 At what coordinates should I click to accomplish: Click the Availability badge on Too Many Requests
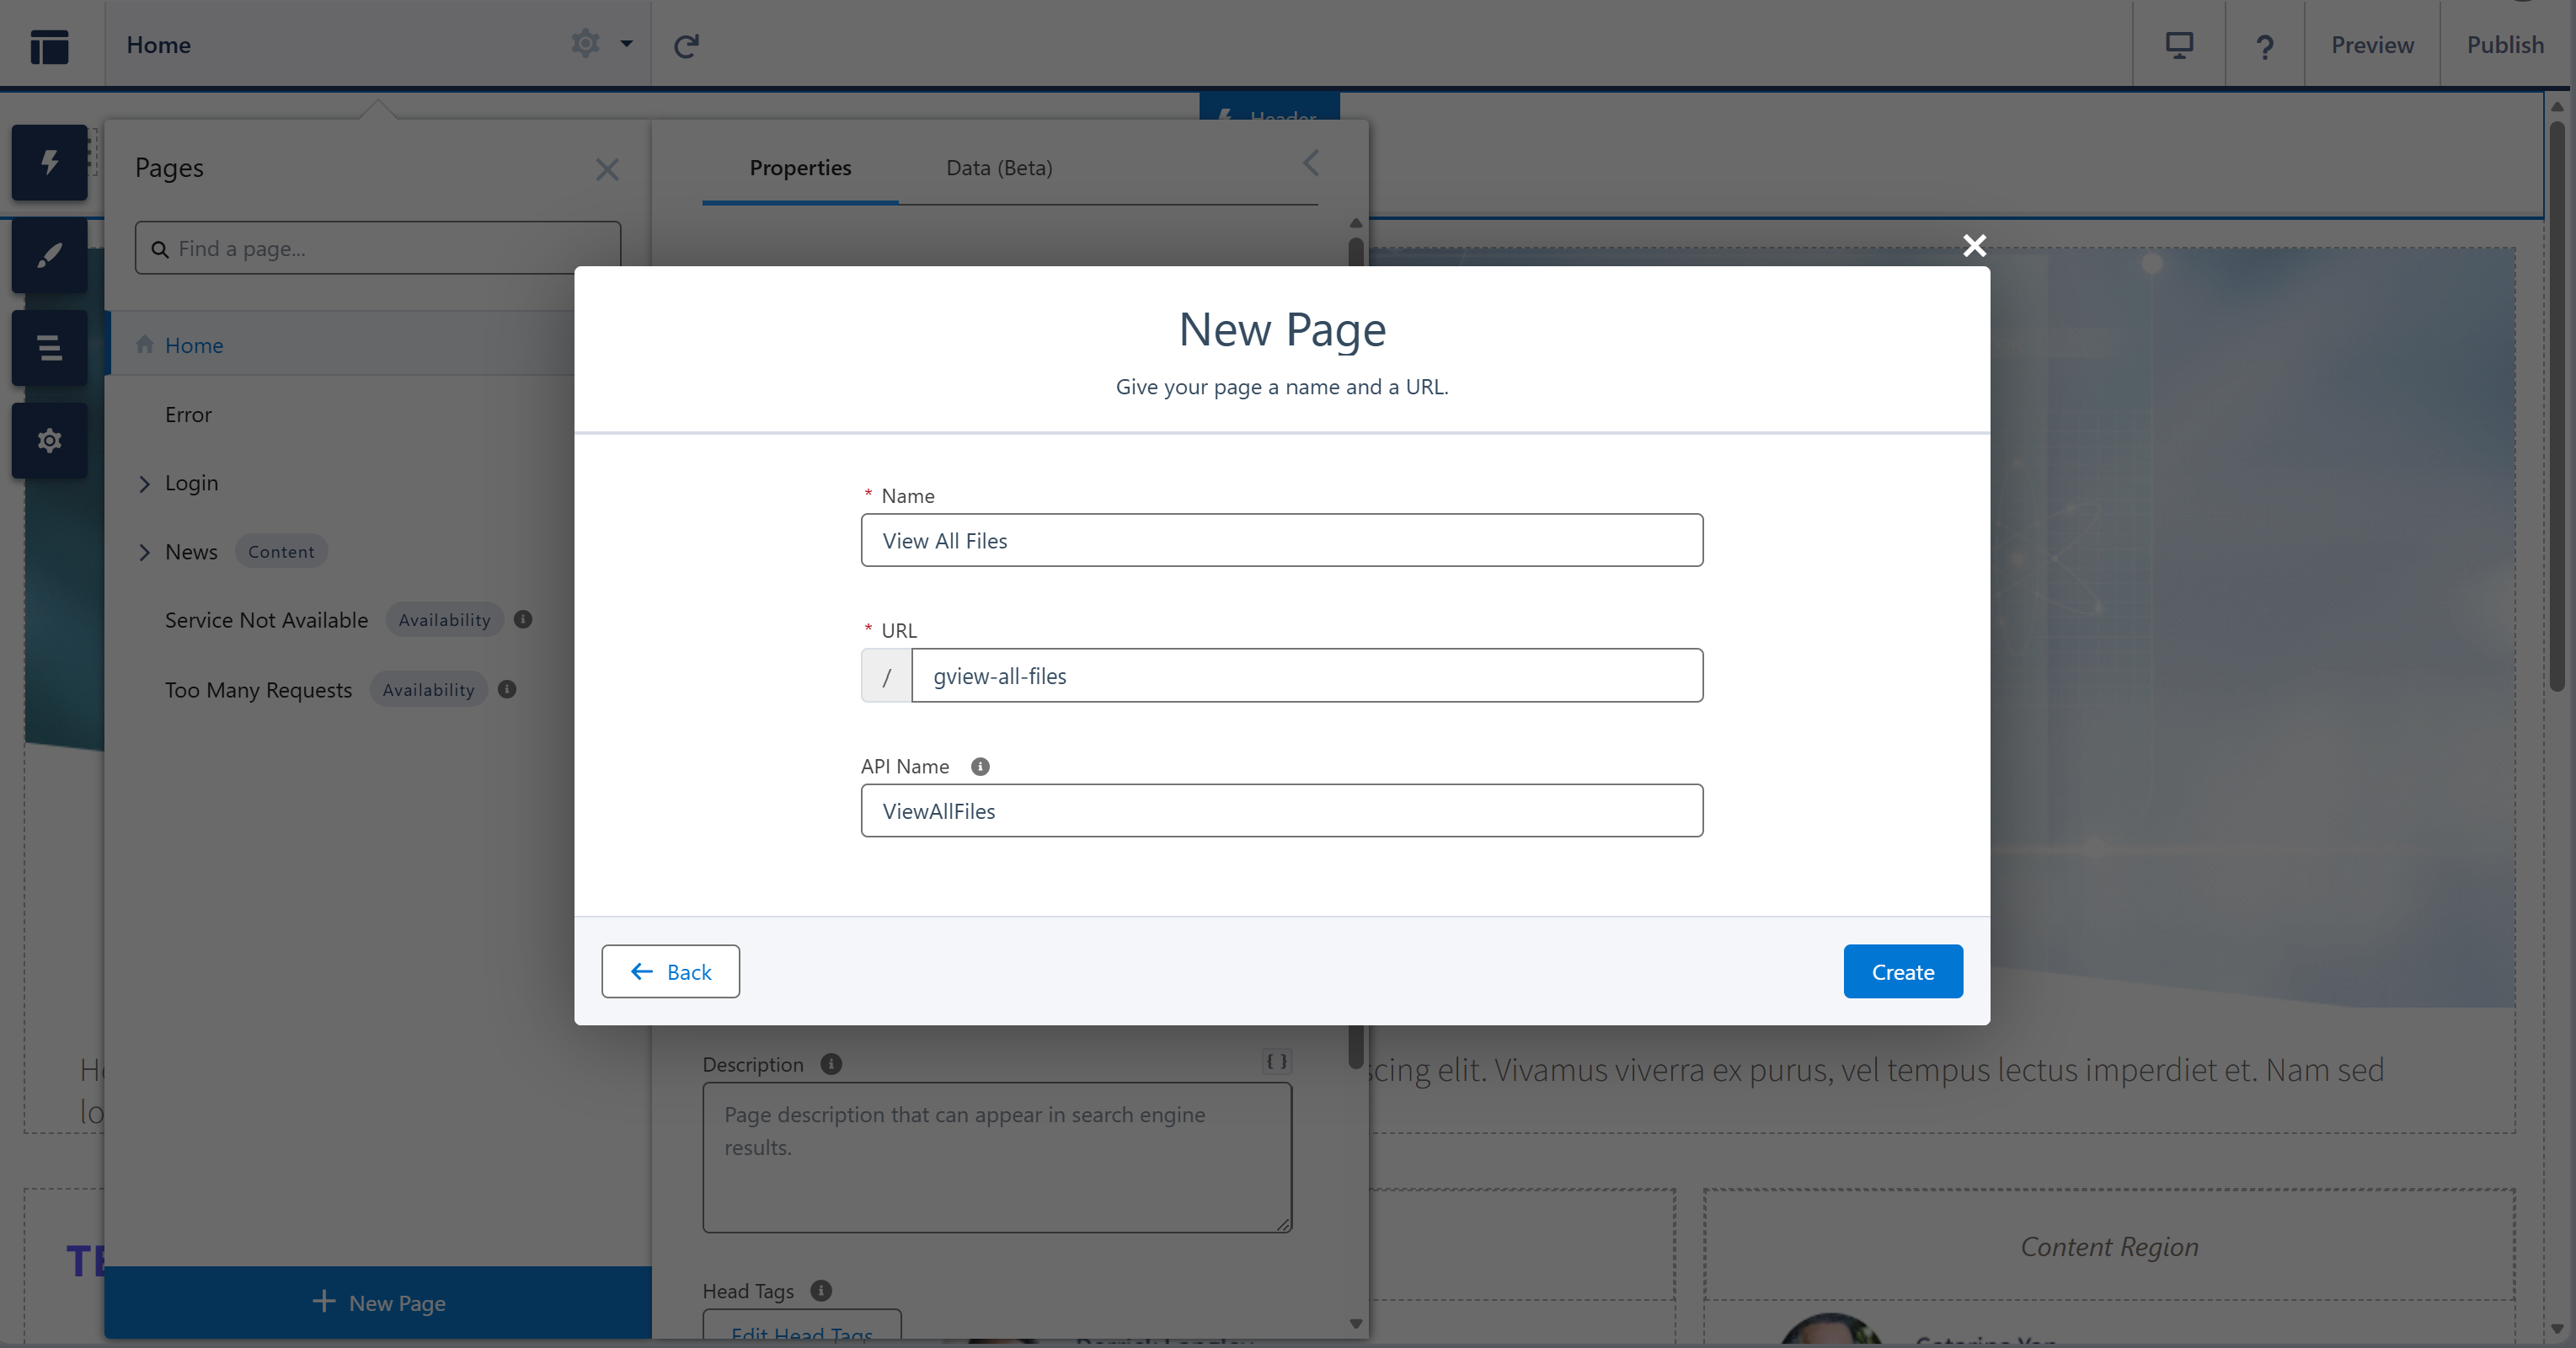coord(428,690)
